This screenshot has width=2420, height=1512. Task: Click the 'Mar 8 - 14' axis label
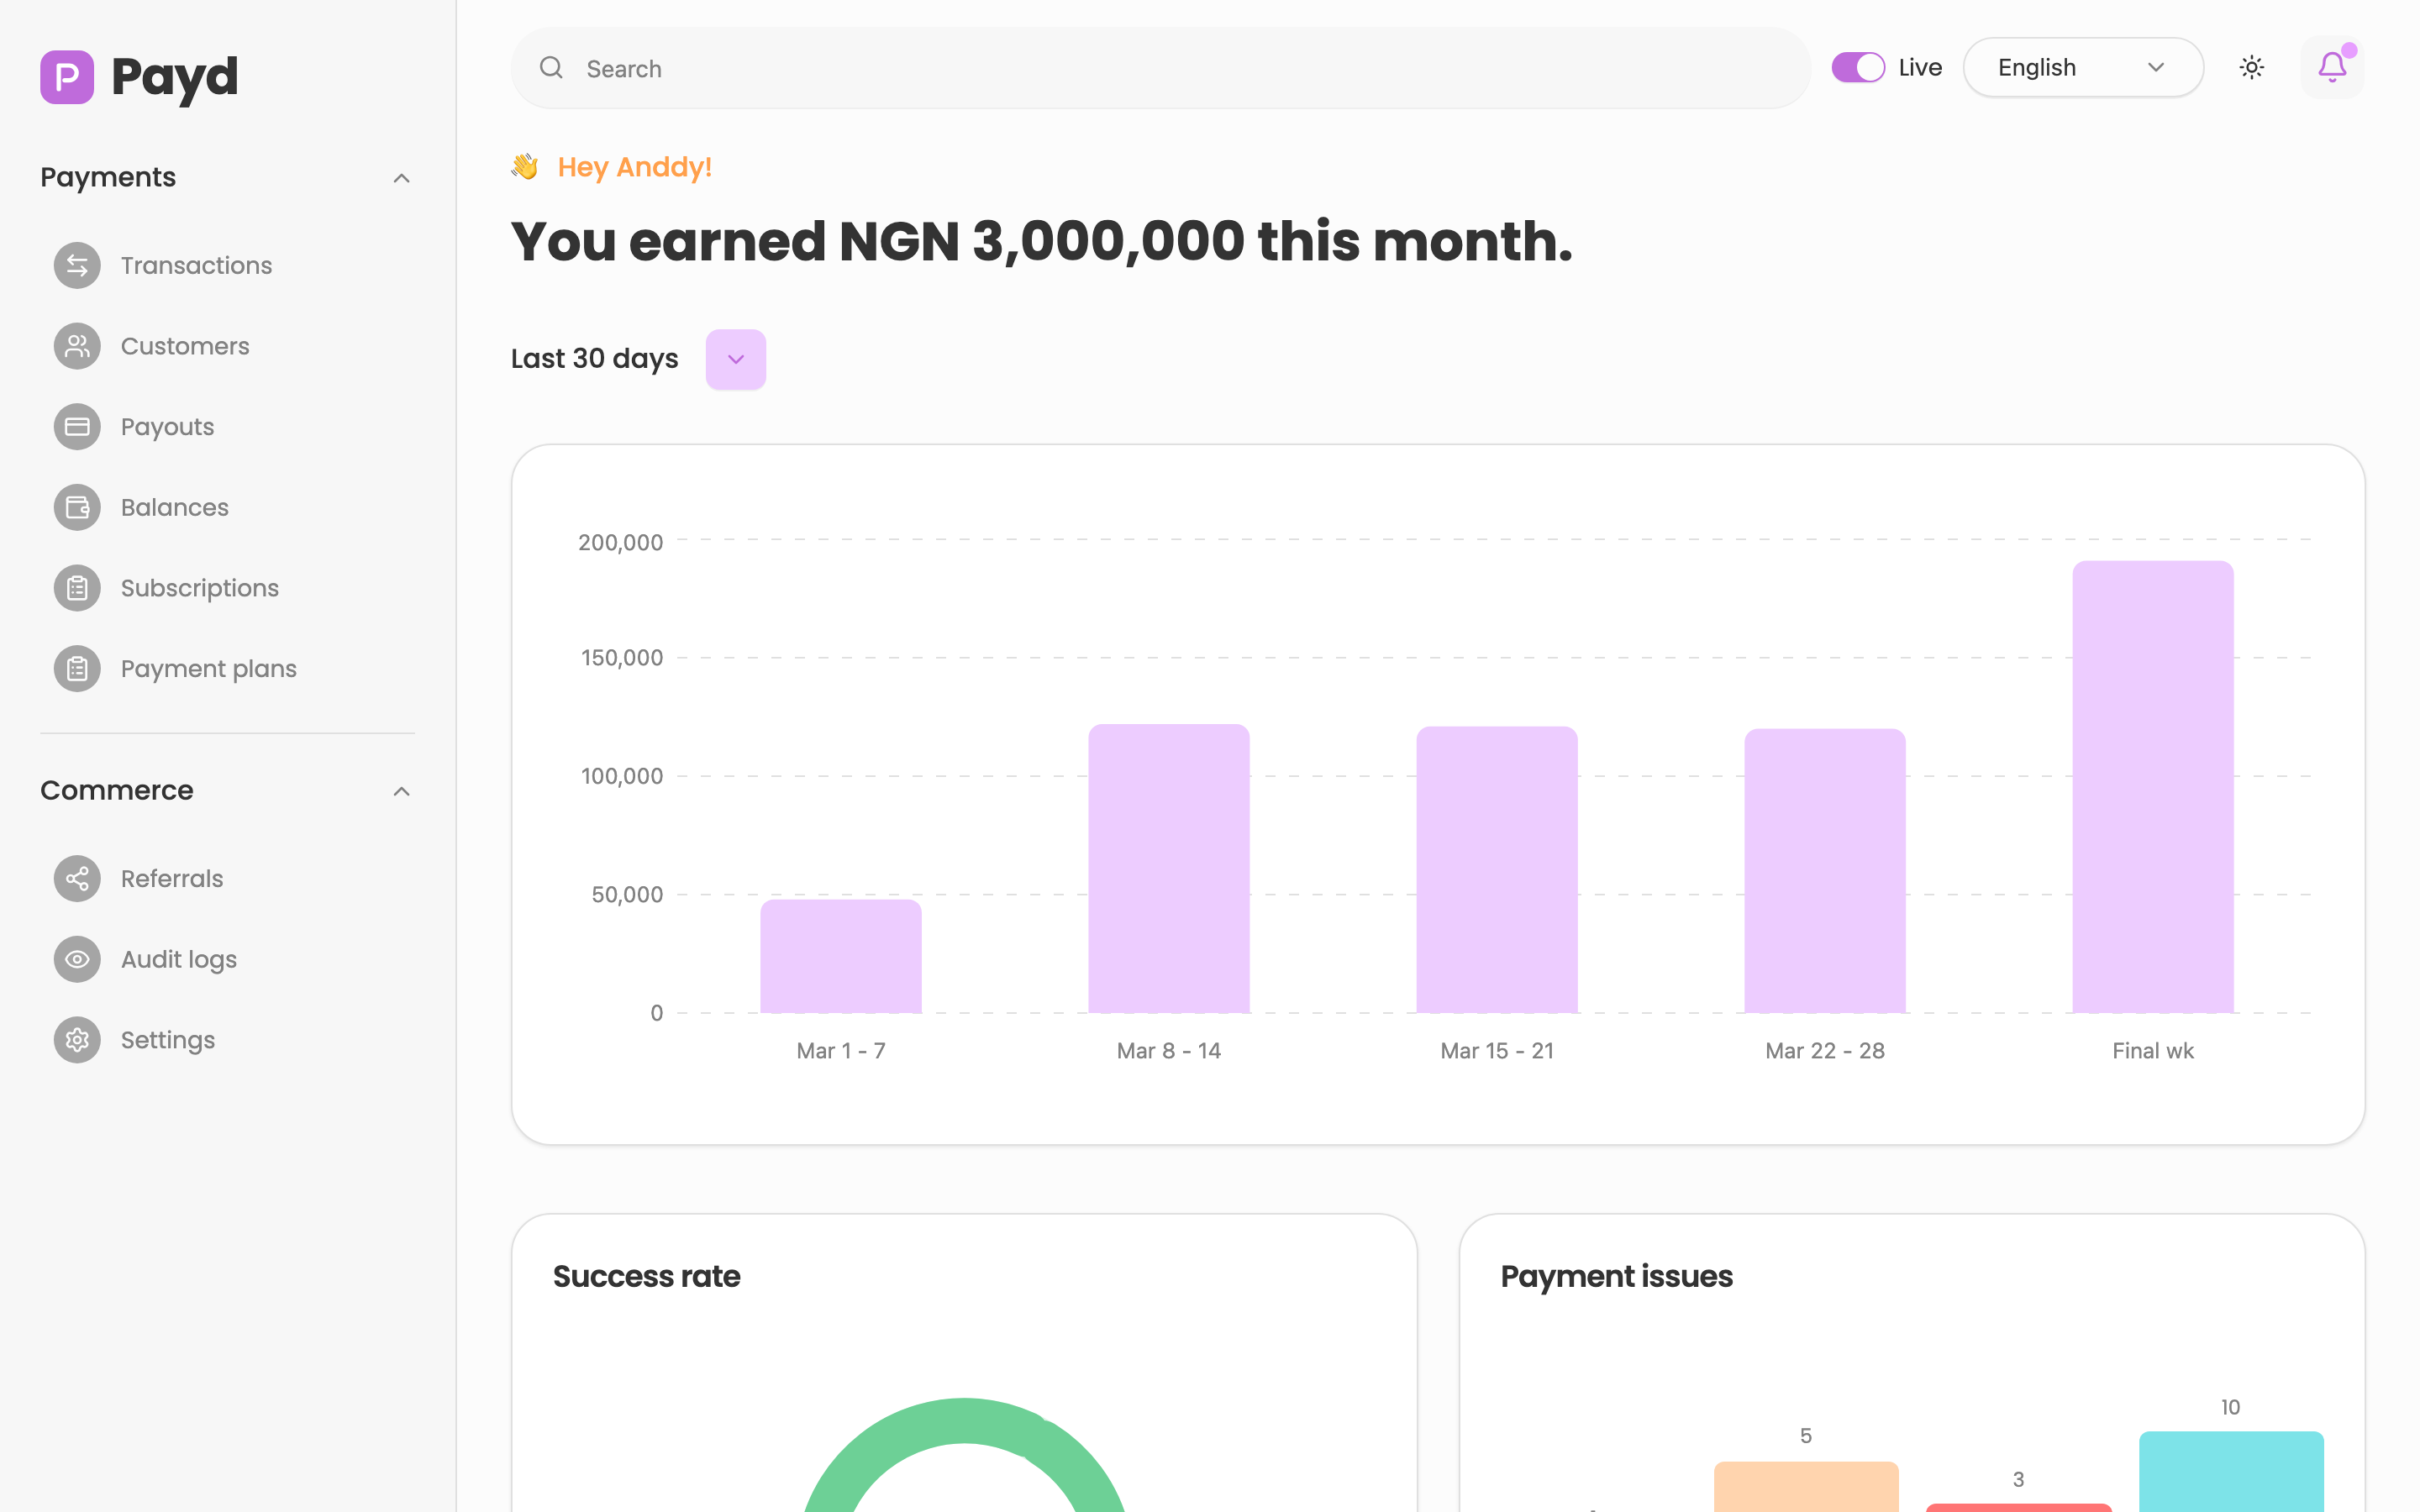(x=1169, y=1050)
